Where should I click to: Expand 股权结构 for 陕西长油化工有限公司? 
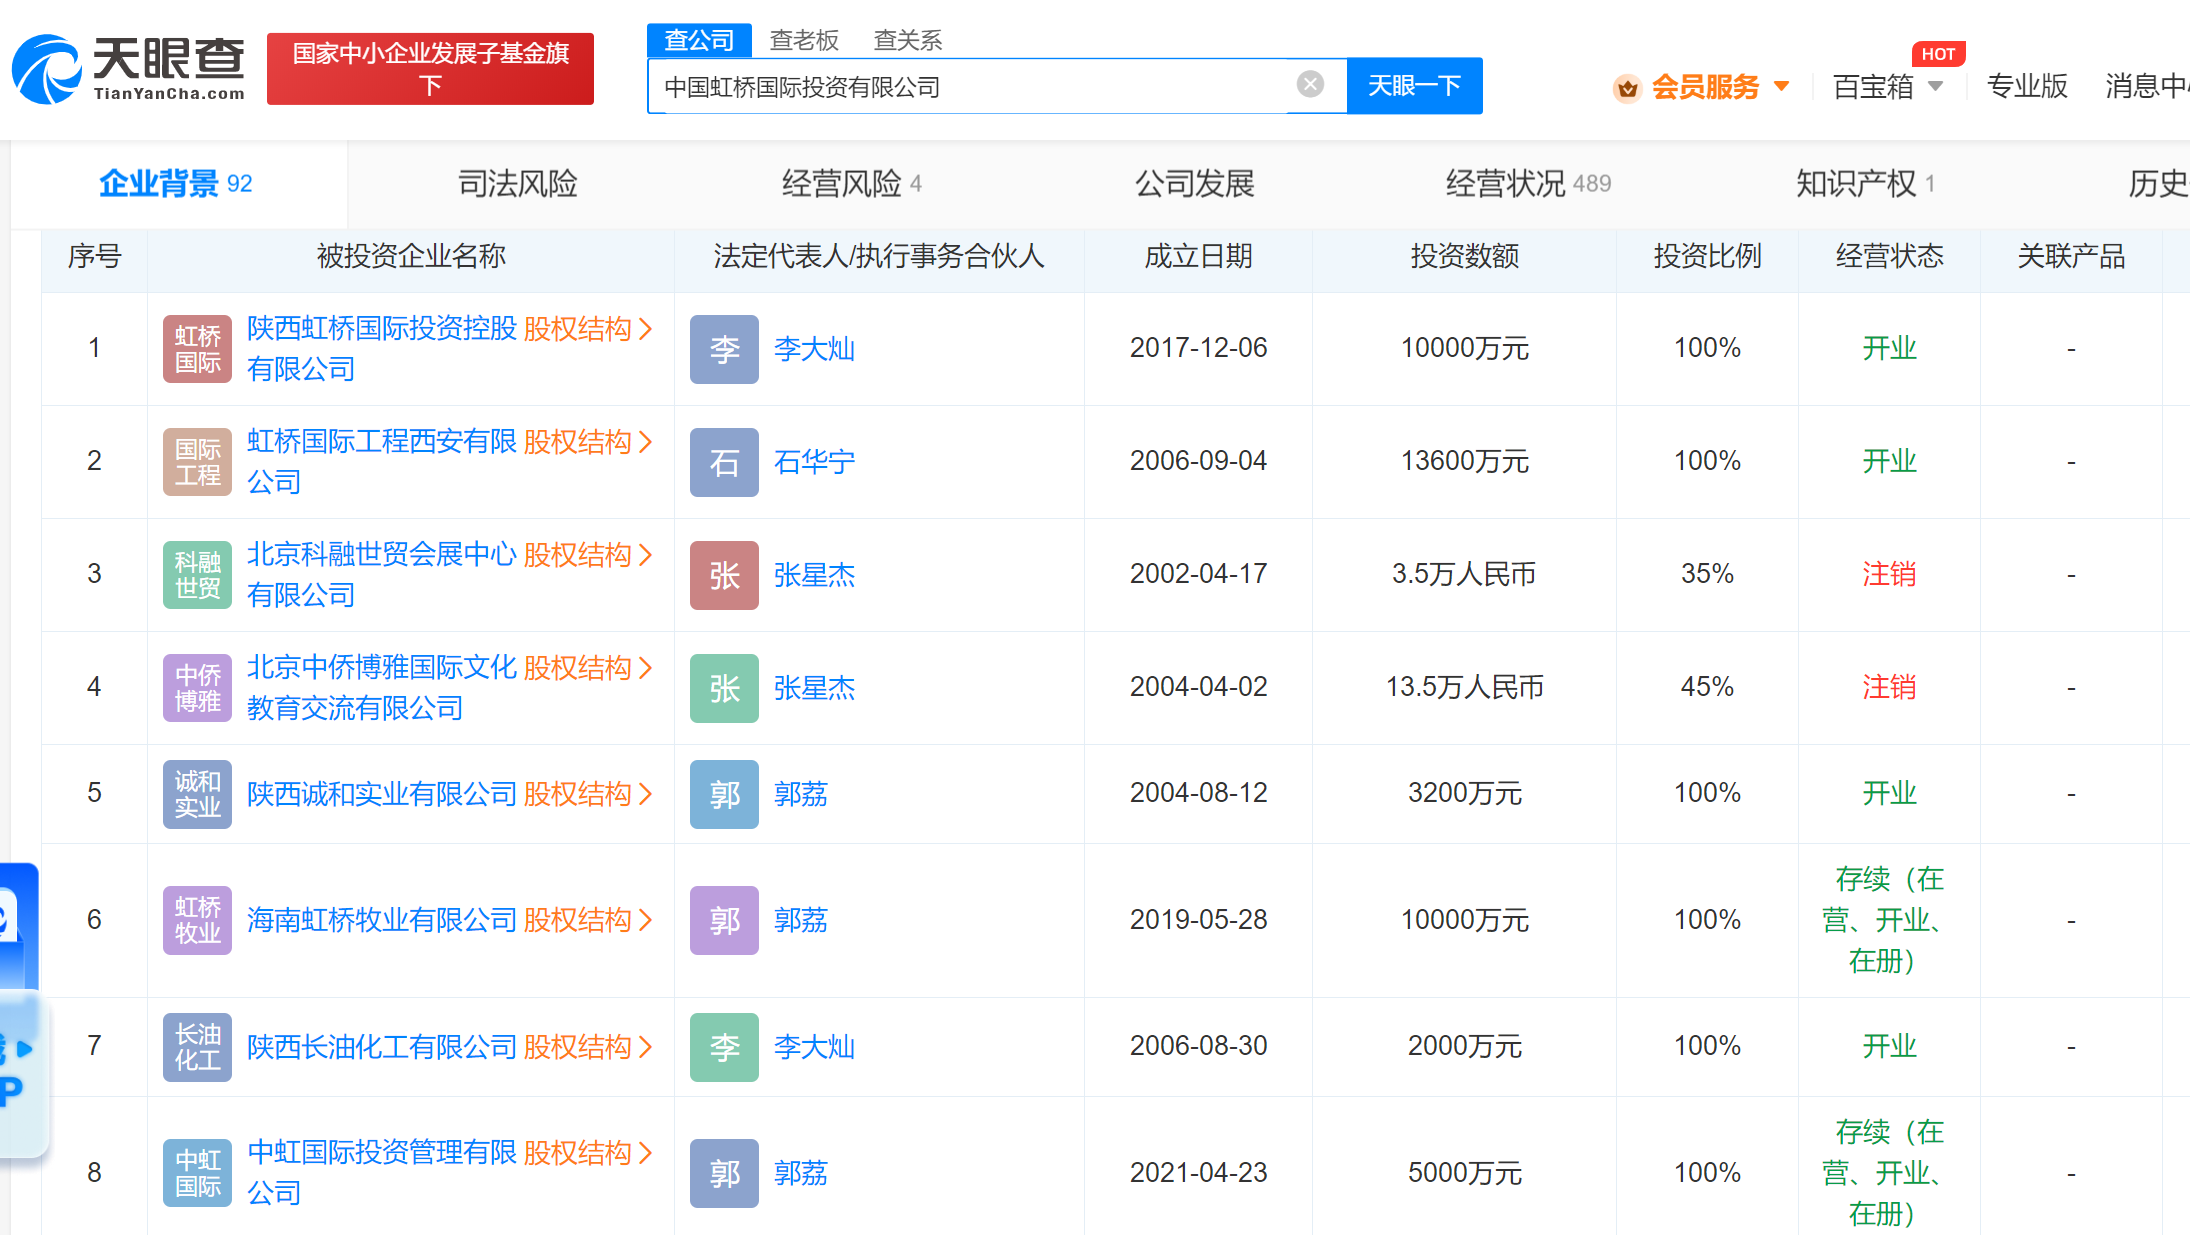click(588, 1047)
